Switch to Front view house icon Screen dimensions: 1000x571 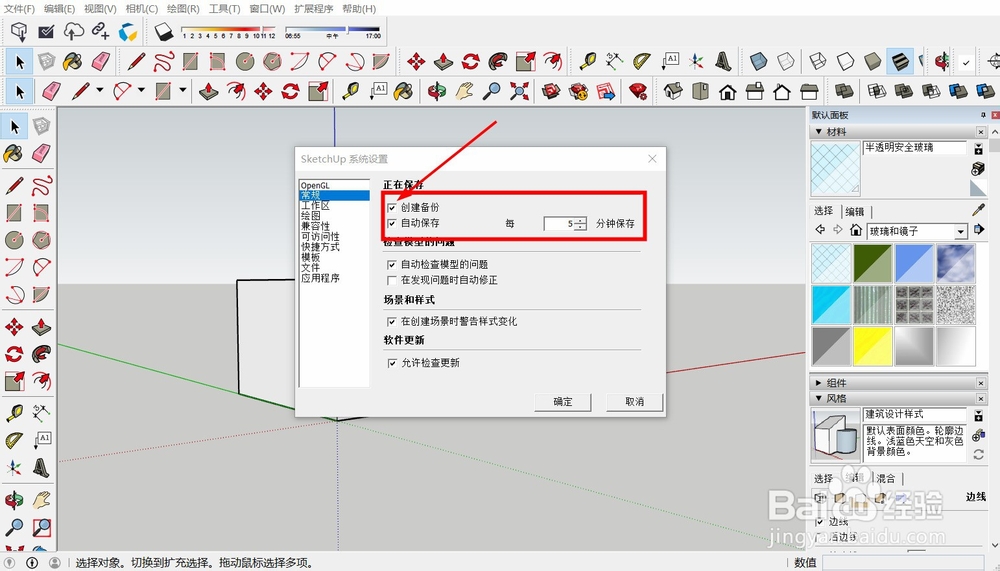(728, 91)
